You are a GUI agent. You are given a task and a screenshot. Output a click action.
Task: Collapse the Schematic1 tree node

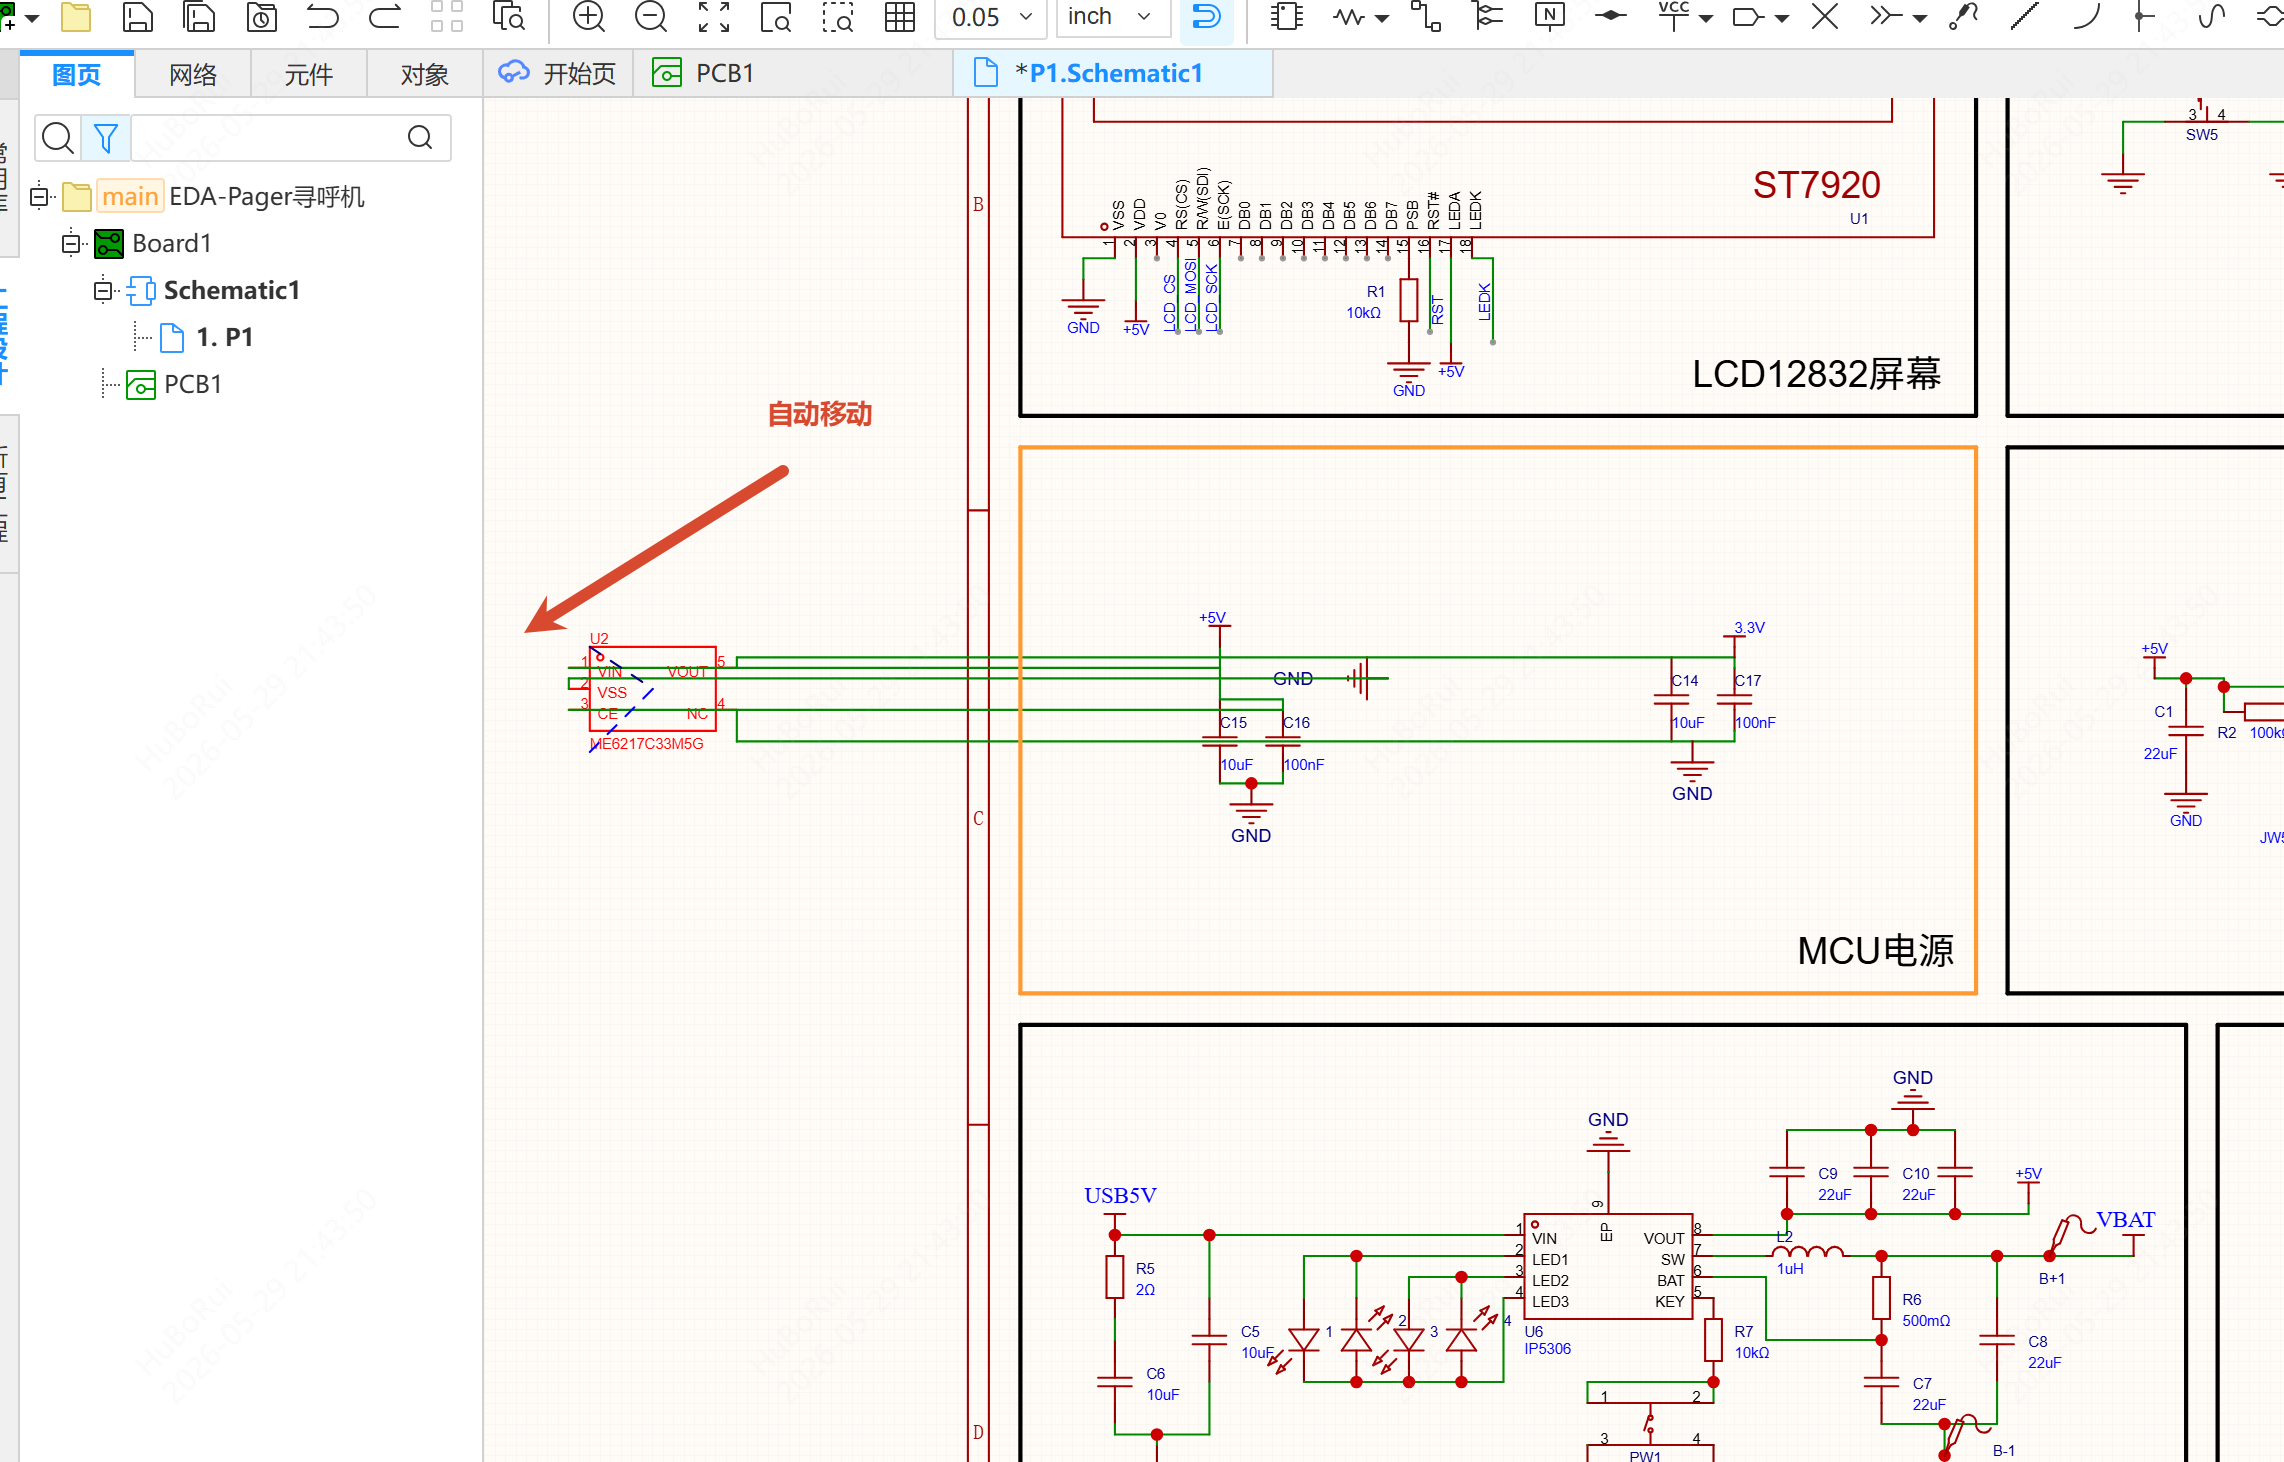(103, 291)
